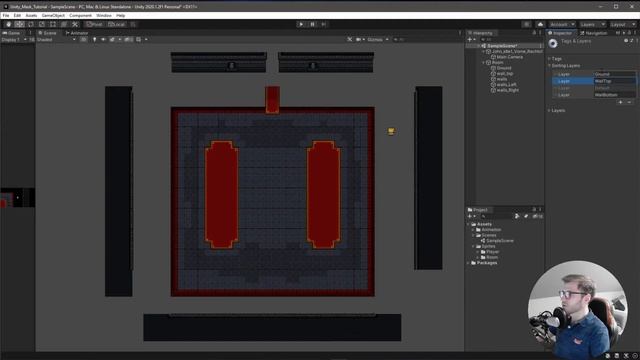The image size is (640, 360).
Task: Open the Assets menu
Action: pyautogui.click(x=31, y=16)
